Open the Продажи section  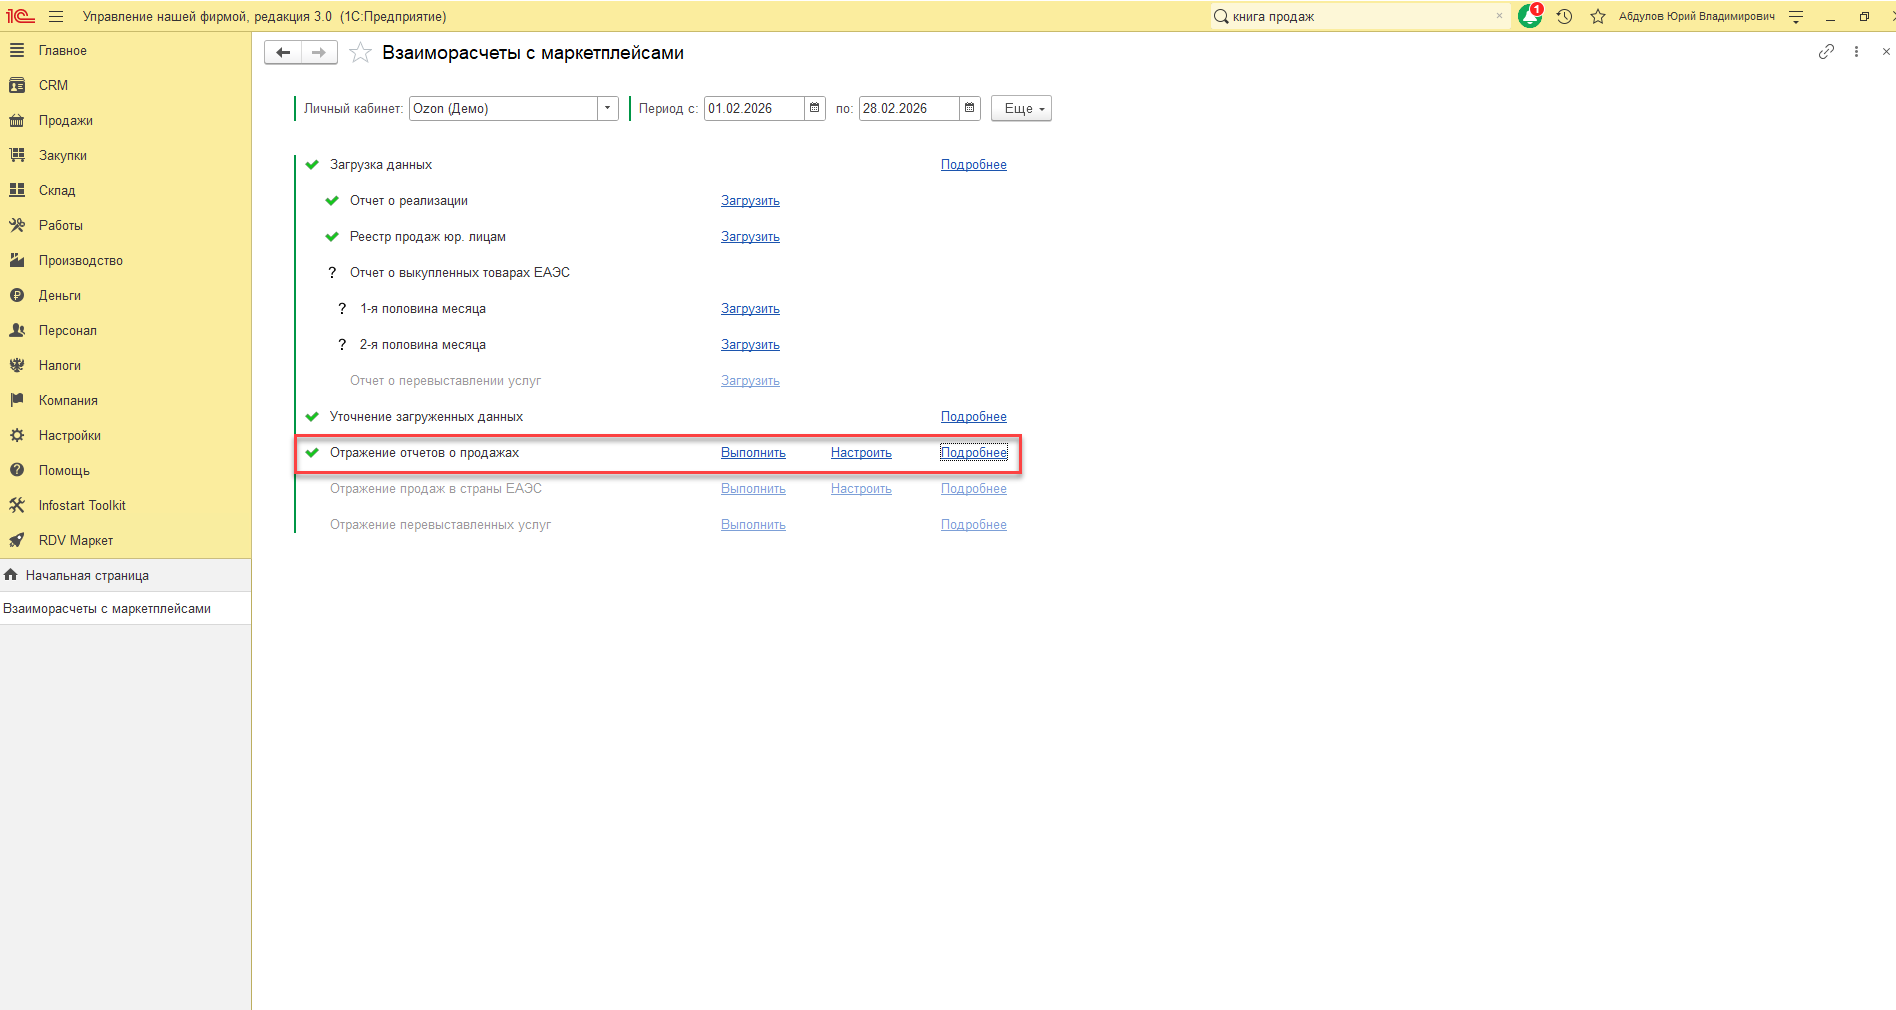(x=65, y=120)
